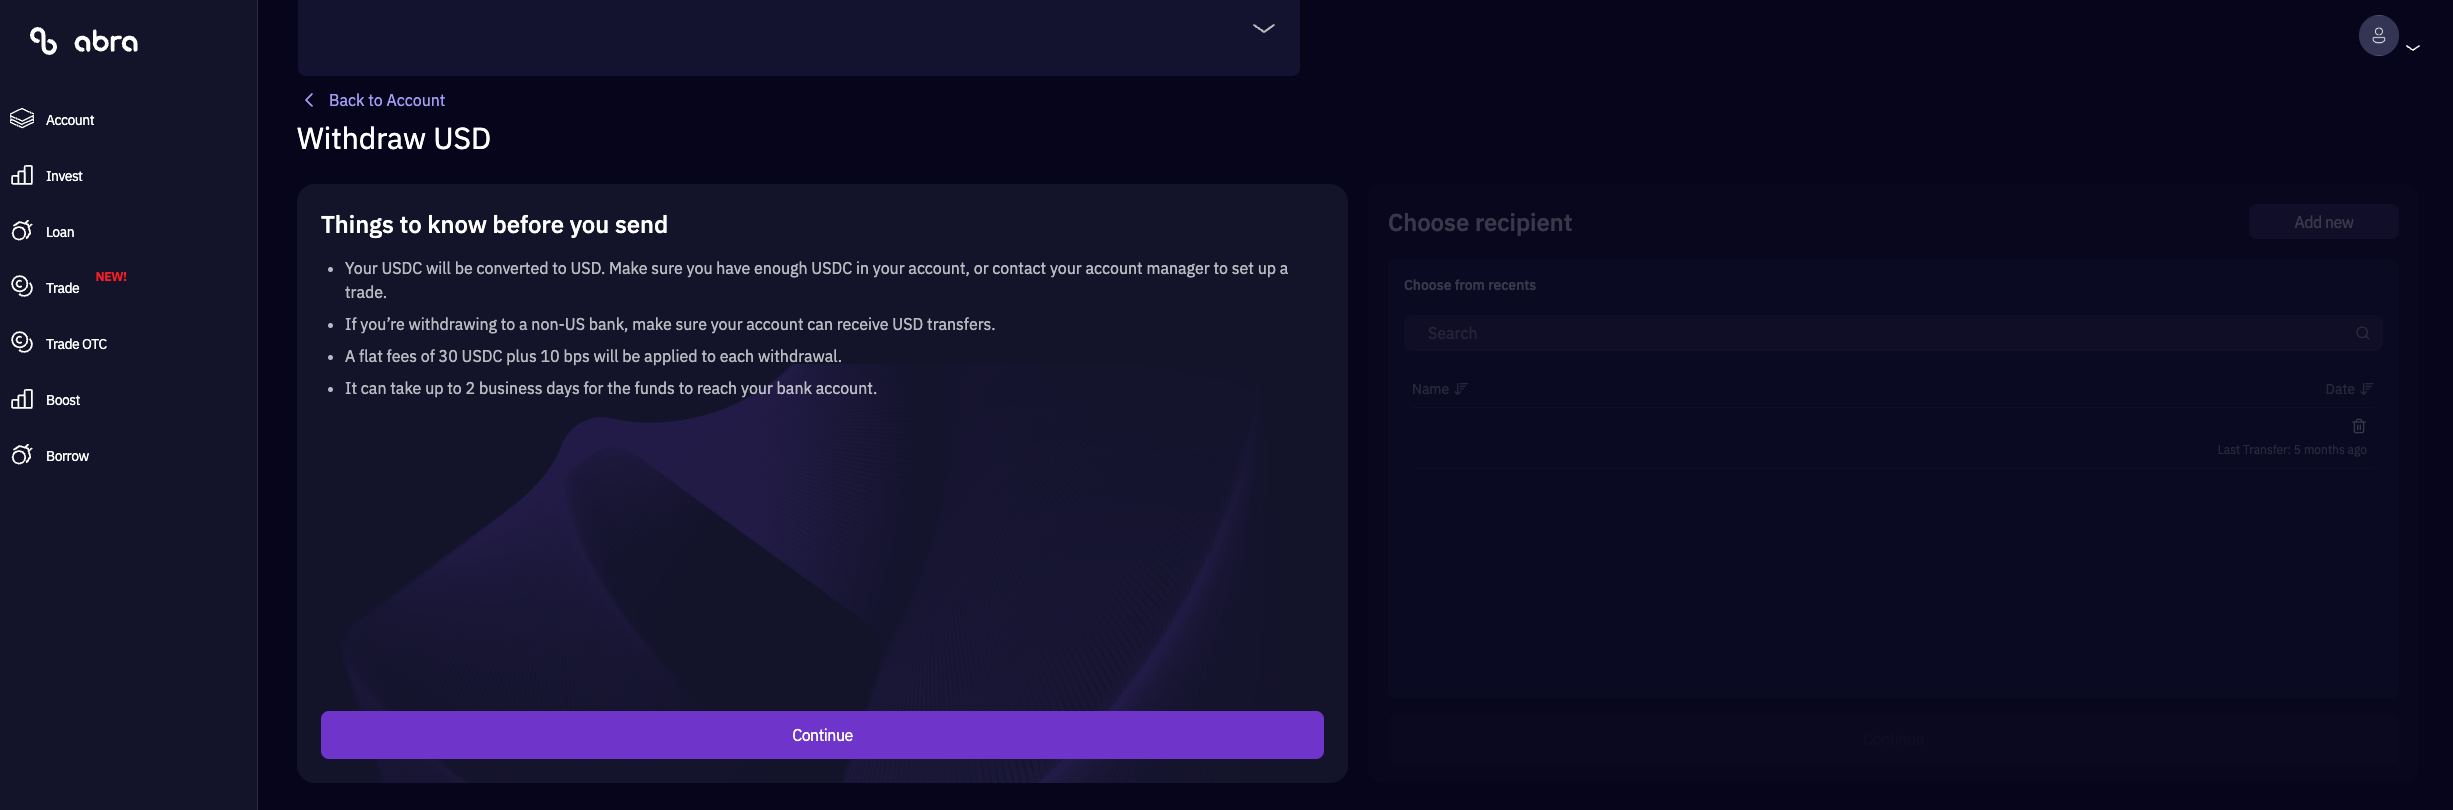Open Borrow via its sidebar icon
Image resolution: width=2453 pixels, height=810 pixels.
22,455
